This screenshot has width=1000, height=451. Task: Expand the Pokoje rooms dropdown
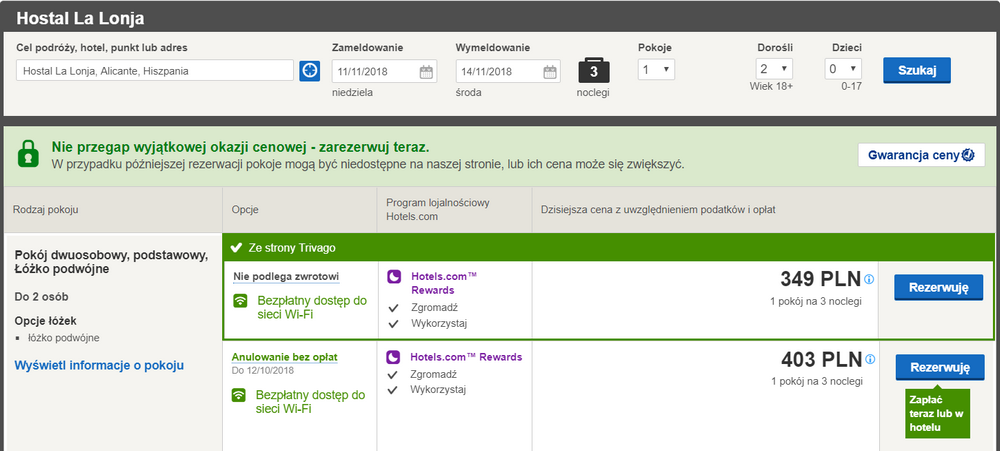(657, 69)
